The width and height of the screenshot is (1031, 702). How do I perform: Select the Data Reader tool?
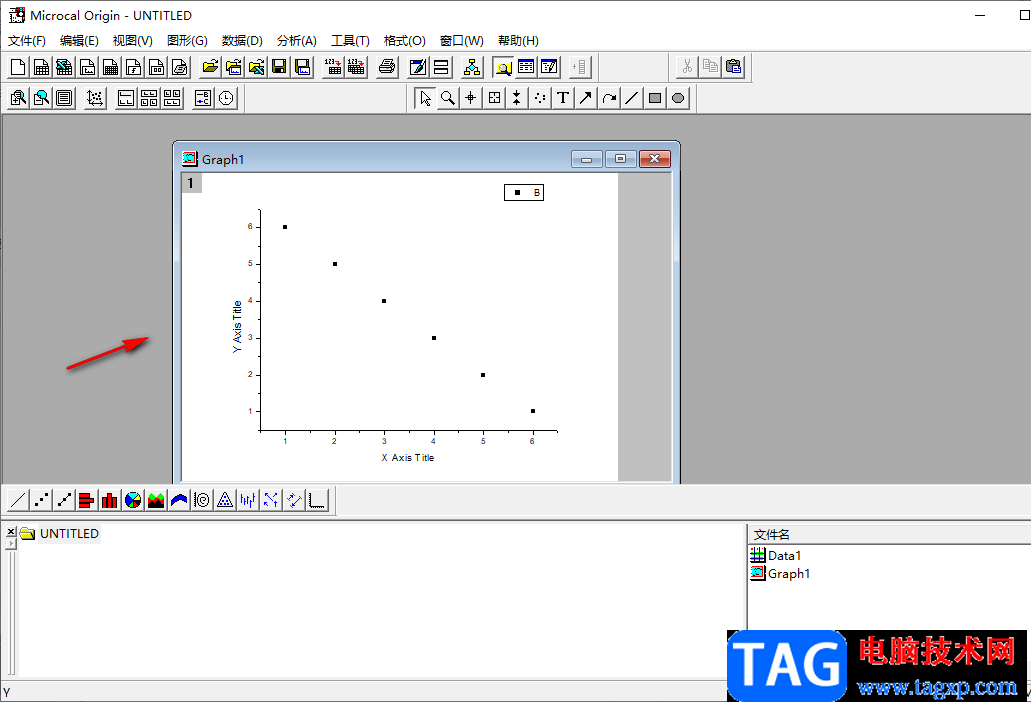(494, 99)
